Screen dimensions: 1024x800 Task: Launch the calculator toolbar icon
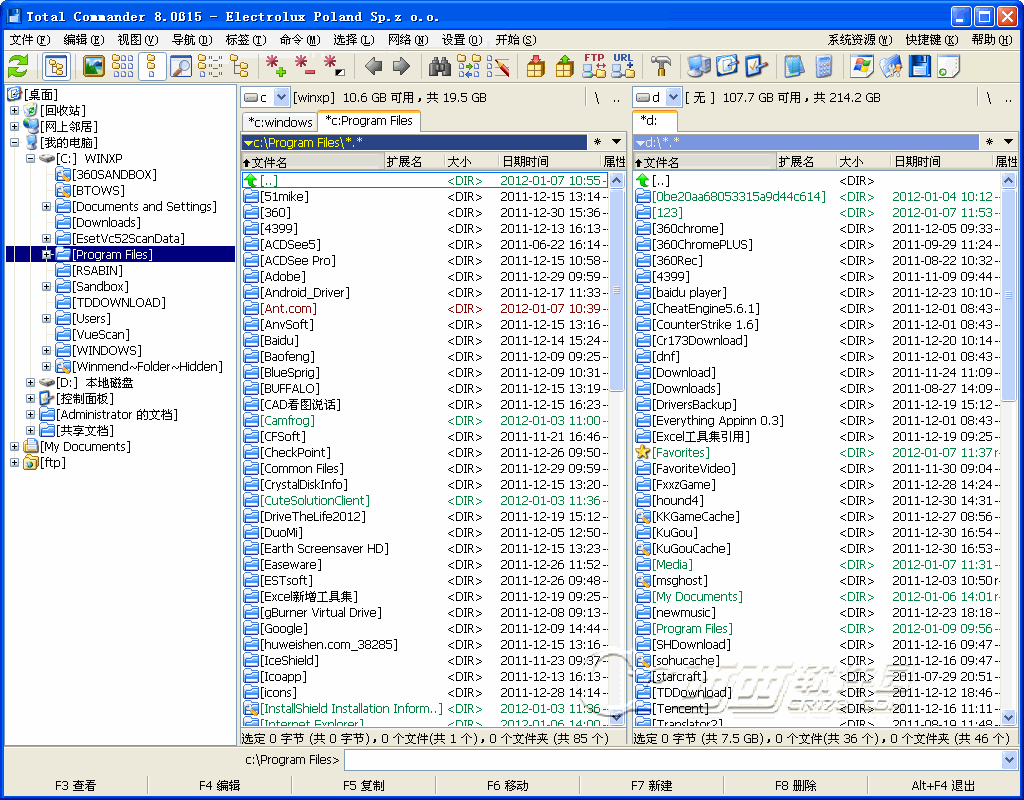coord(823,66)
